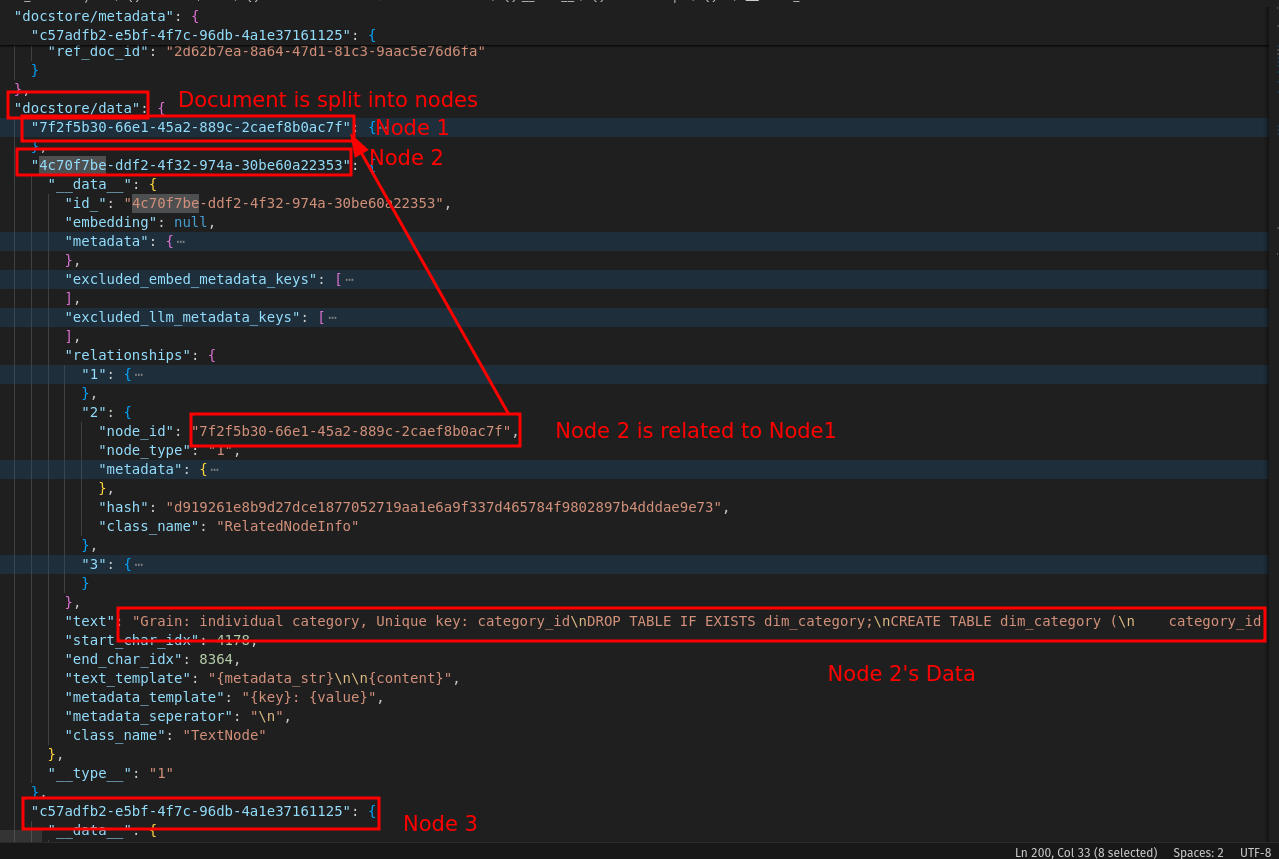
Task: Unfold the collapsed relationships "3" object
Action: point(139,564)
